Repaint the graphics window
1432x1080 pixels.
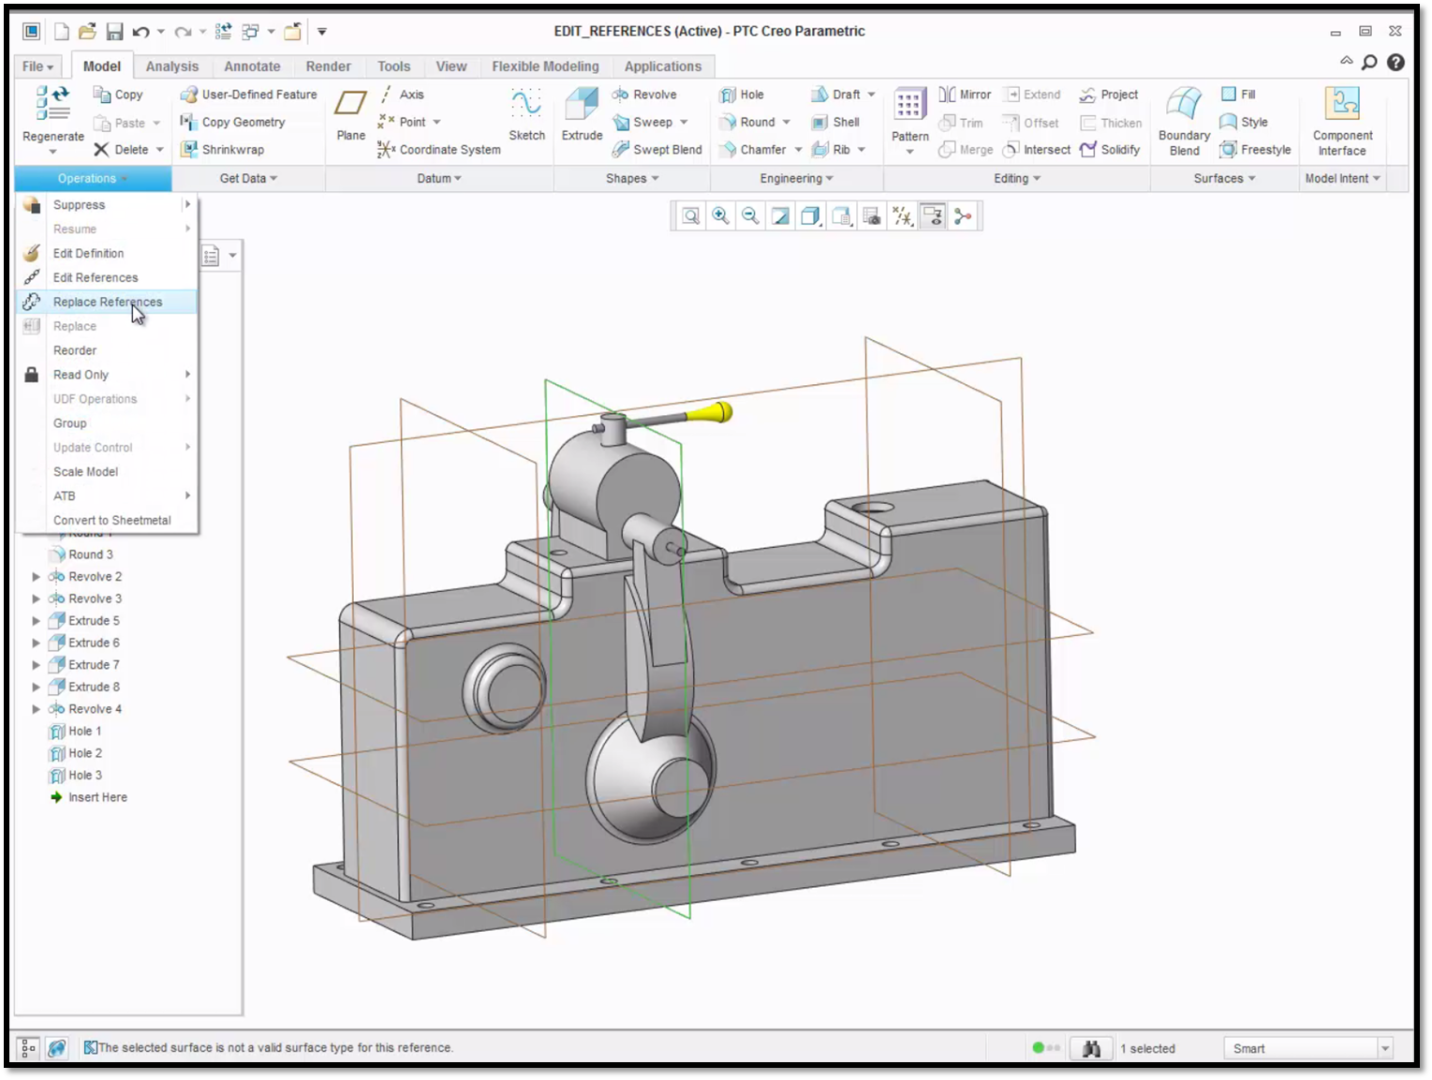tap(781, 216)
